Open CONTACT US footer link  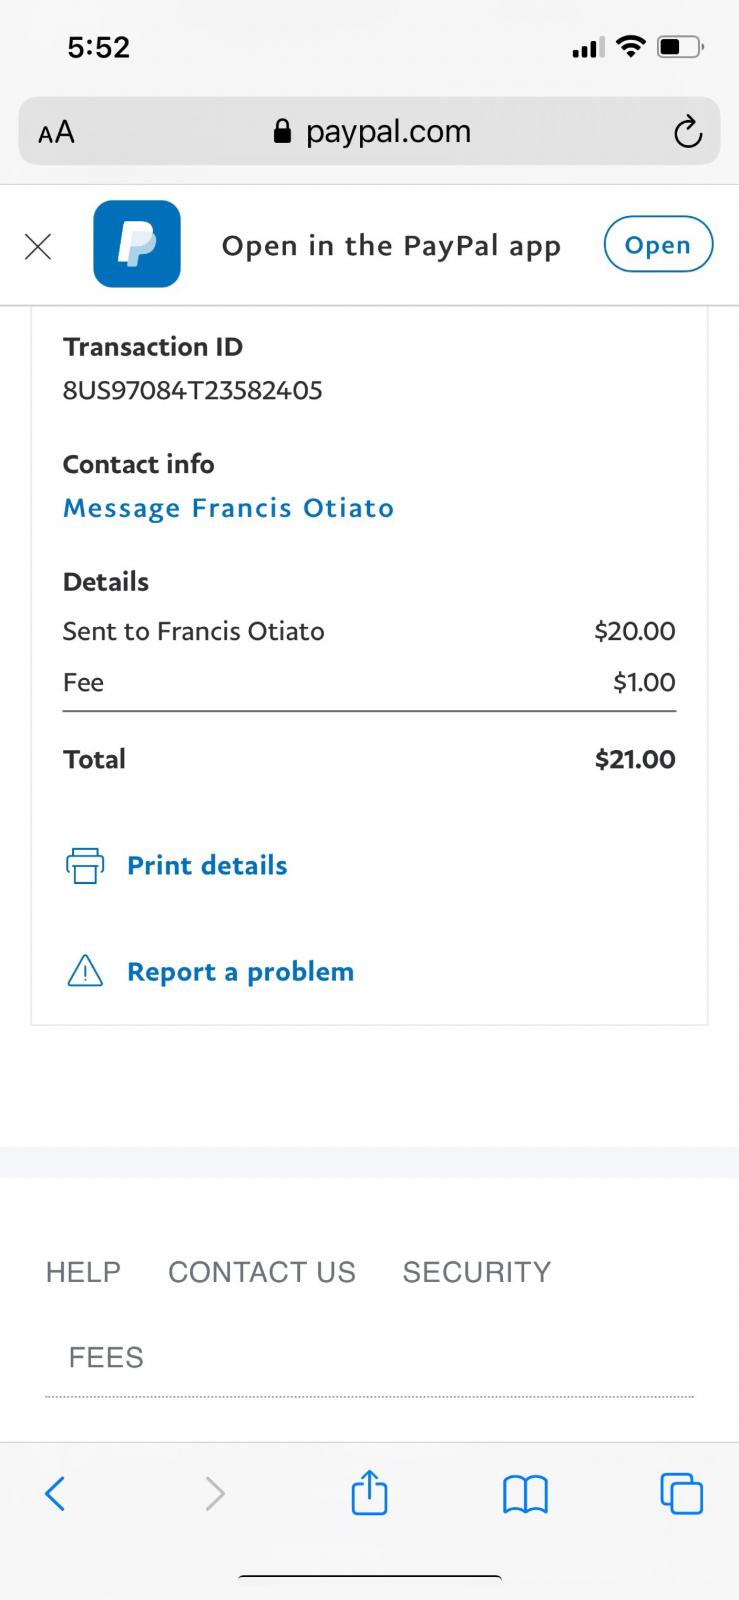coord(262,1272)
